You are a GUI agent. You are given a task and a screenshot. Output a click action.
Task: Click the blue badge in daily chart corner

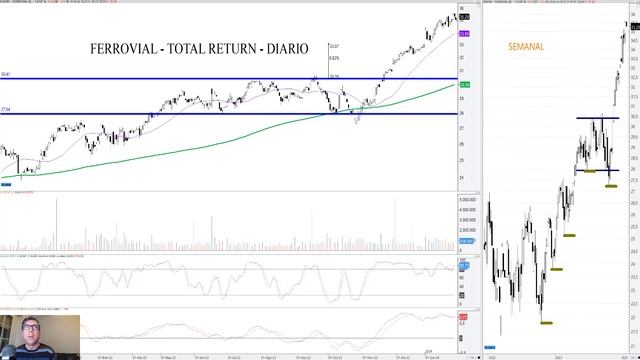[x=6, y=185]
